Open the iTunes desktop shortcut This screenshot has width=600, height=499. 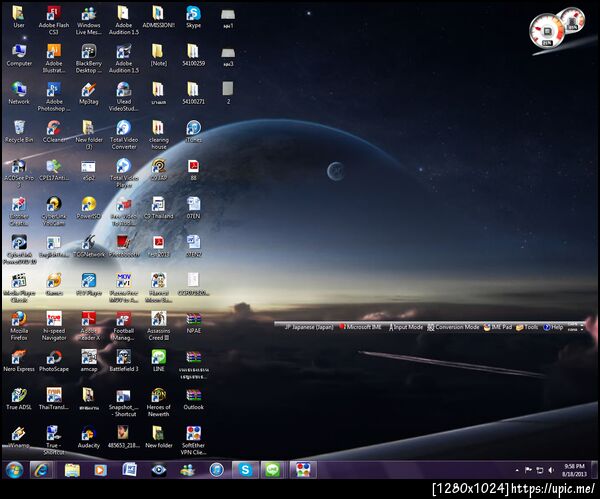tap(193, 131)
